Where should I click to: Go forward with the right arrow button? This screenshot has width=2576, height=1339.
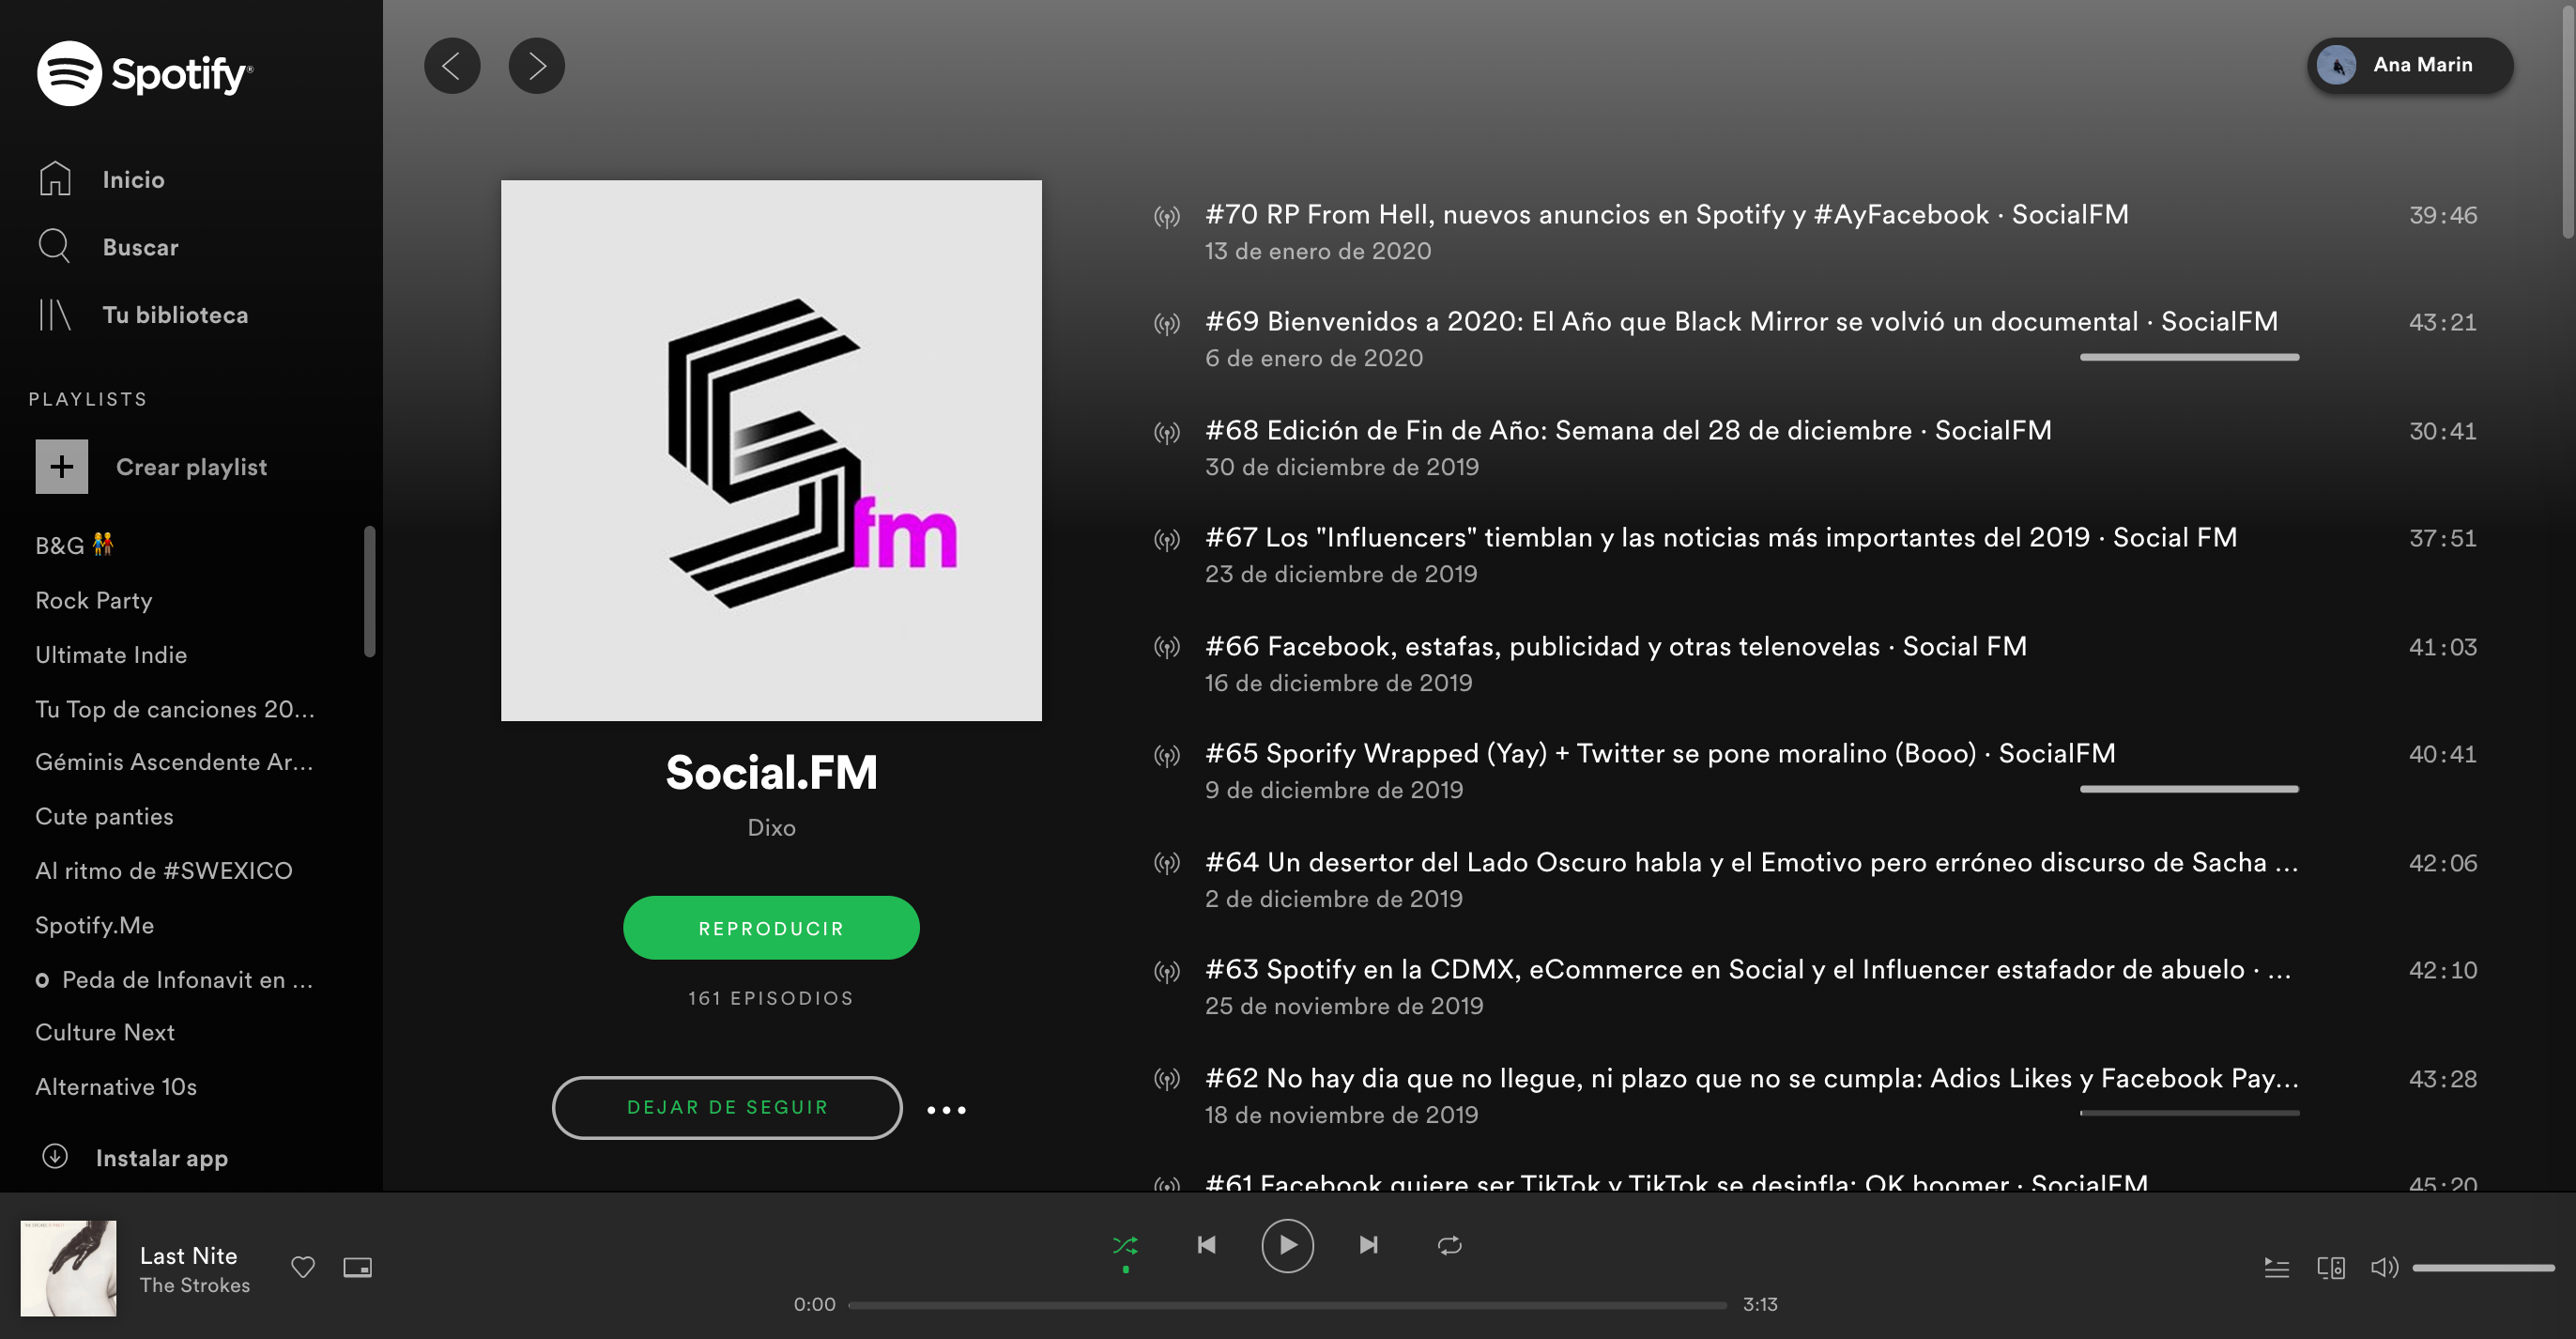(x=537, y=66)
